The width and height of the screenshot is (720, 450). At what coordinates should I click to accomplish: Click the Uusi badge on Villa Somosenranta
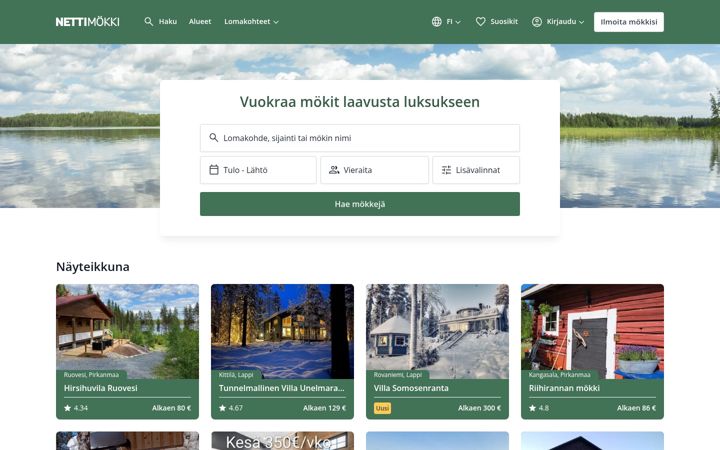coord(382,408)
